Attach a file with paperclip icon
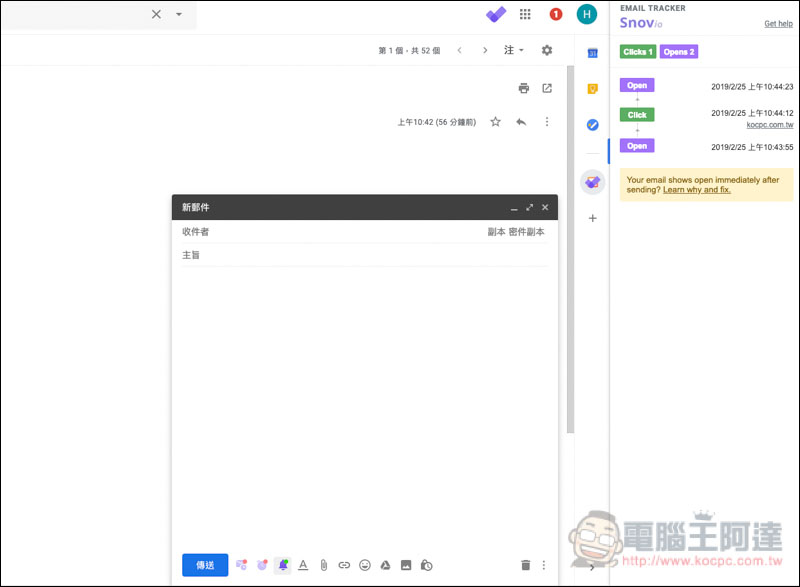The height and width of the screenshot is (587, 800). pyautogui.click(x=323, y=565)
